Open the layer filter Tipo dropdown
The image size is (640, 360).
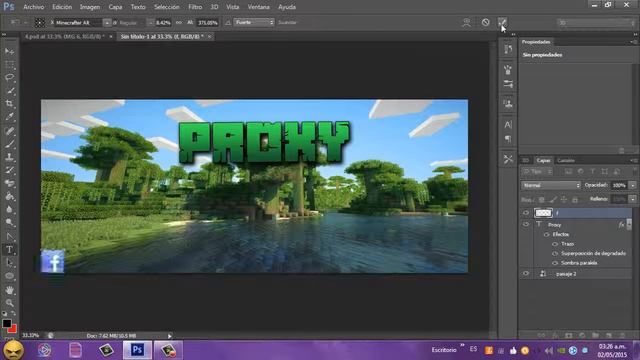[x=538, y=172]
